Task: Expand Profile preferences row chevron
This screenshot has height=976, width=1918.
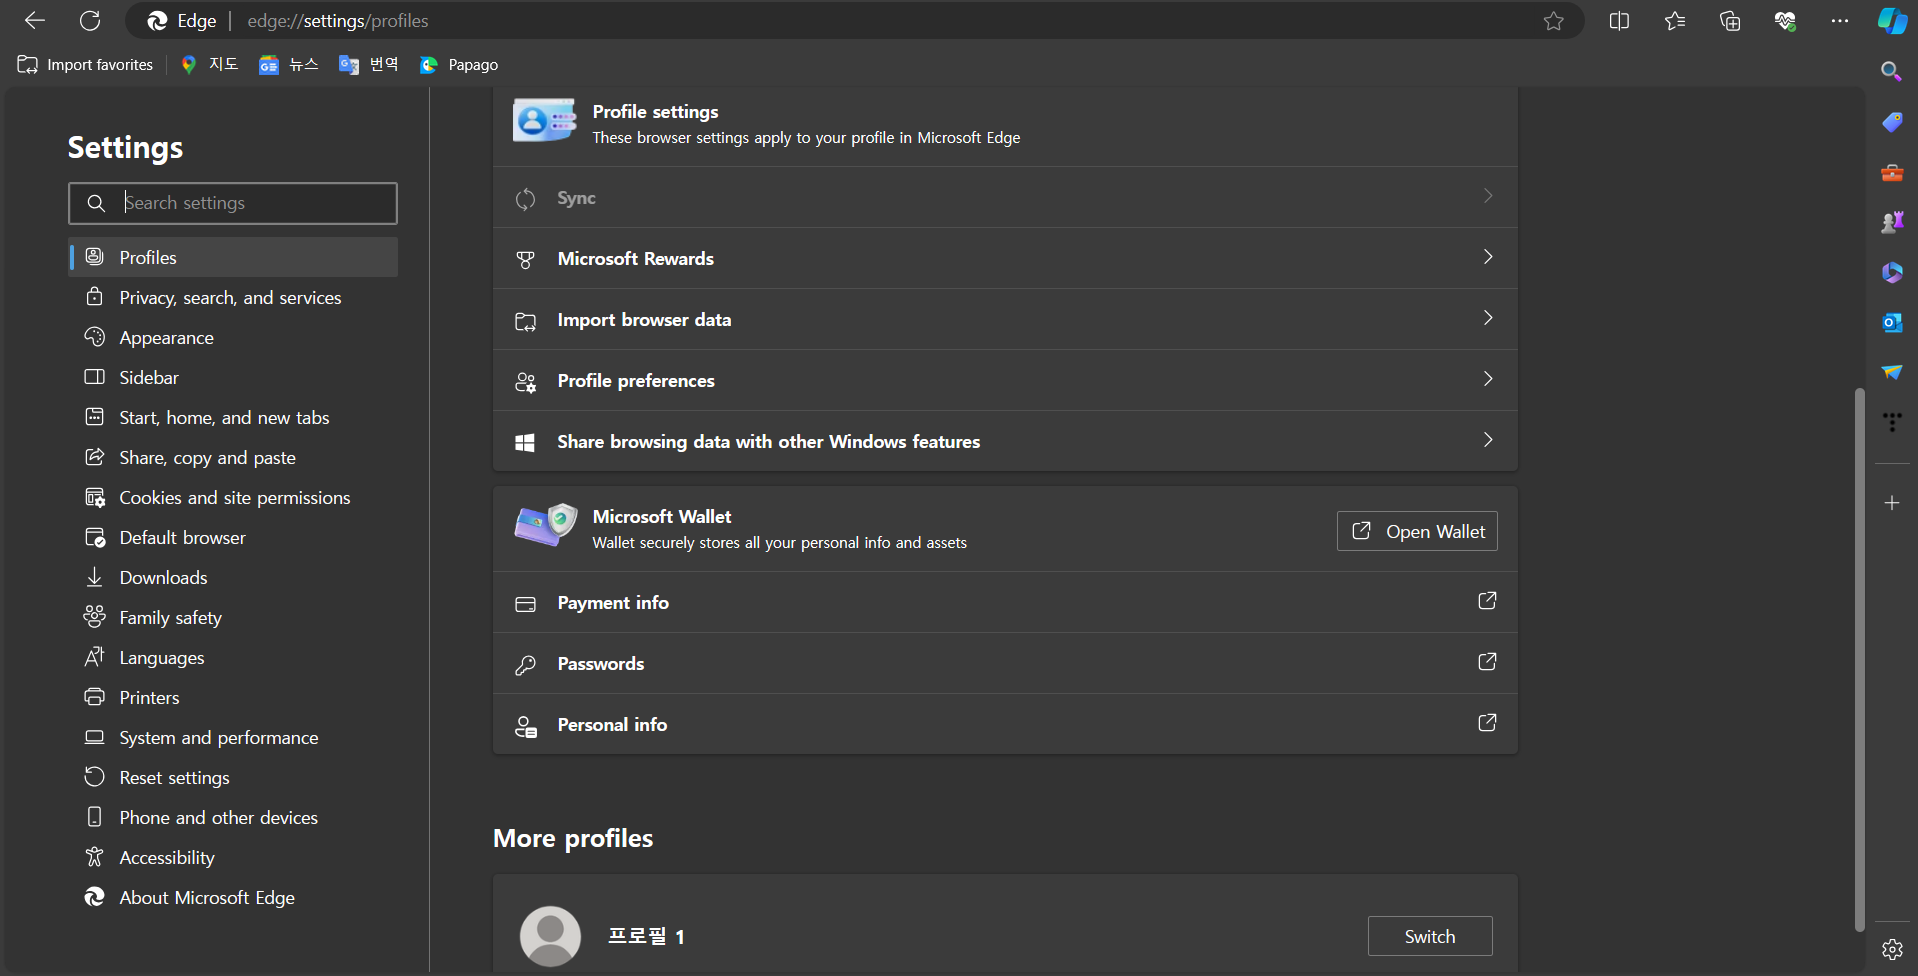Action: tap(1488, 379)
